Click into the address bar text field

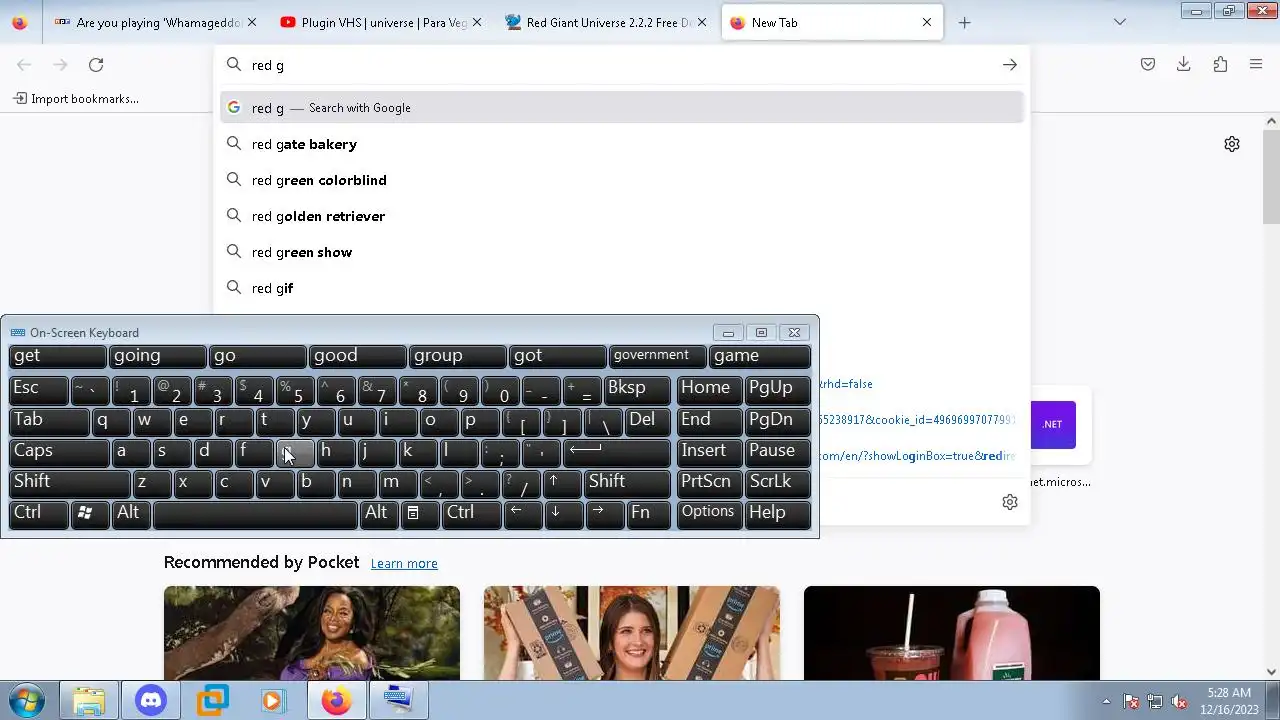(620, 65)
